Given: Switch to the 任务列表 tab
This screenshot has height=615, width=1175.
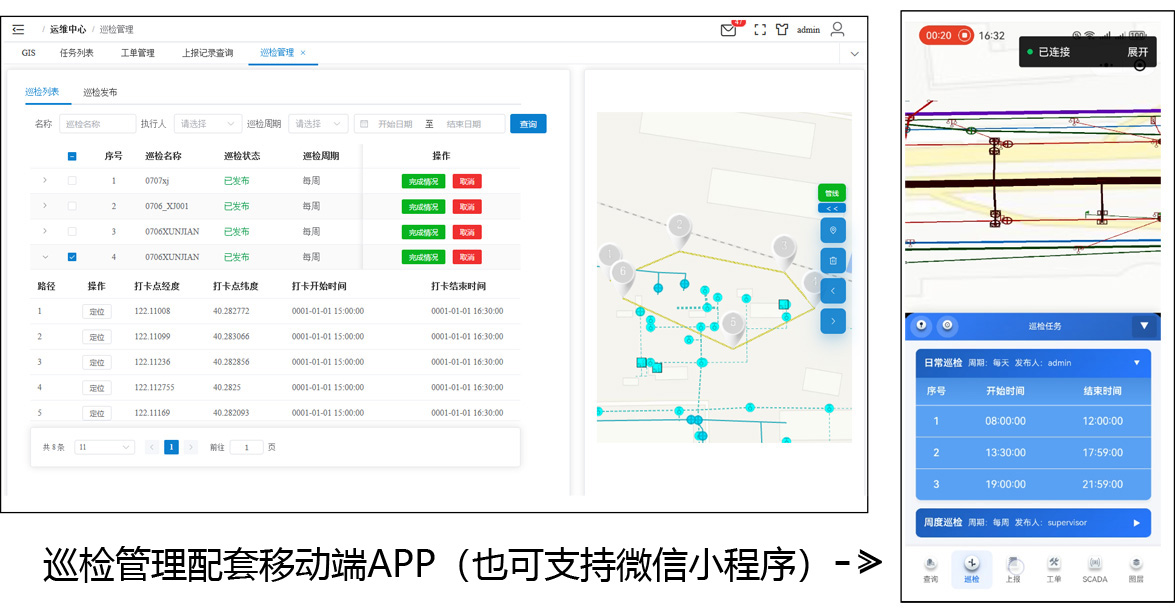Looking at the screenshot, I should point(76,53).
